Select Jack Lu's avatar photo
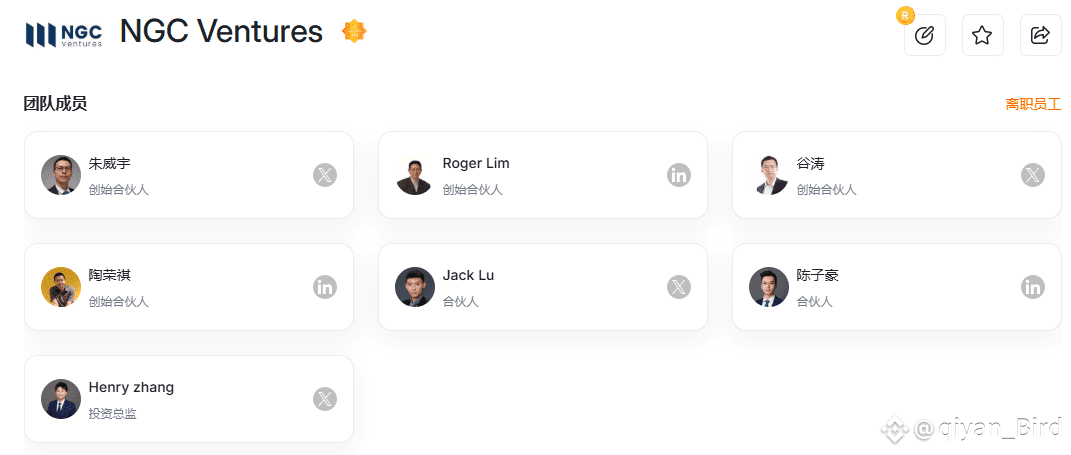The image size is (1071, 455). click(x=415, y=287)
